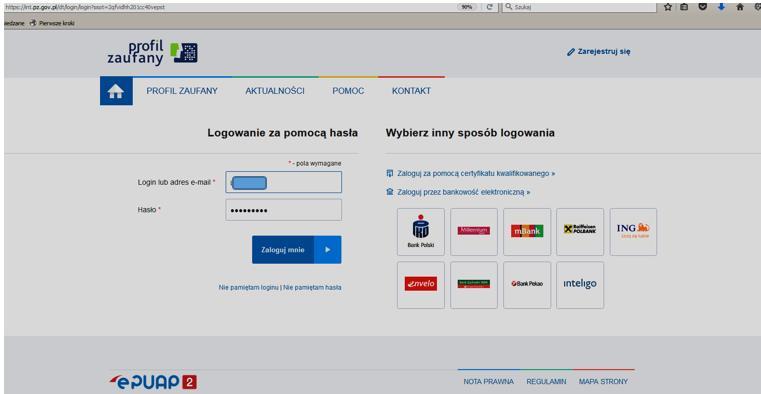Focus the Hasło password field
Image resolution: width=761 pixels, height=394 pixels.
283,210
